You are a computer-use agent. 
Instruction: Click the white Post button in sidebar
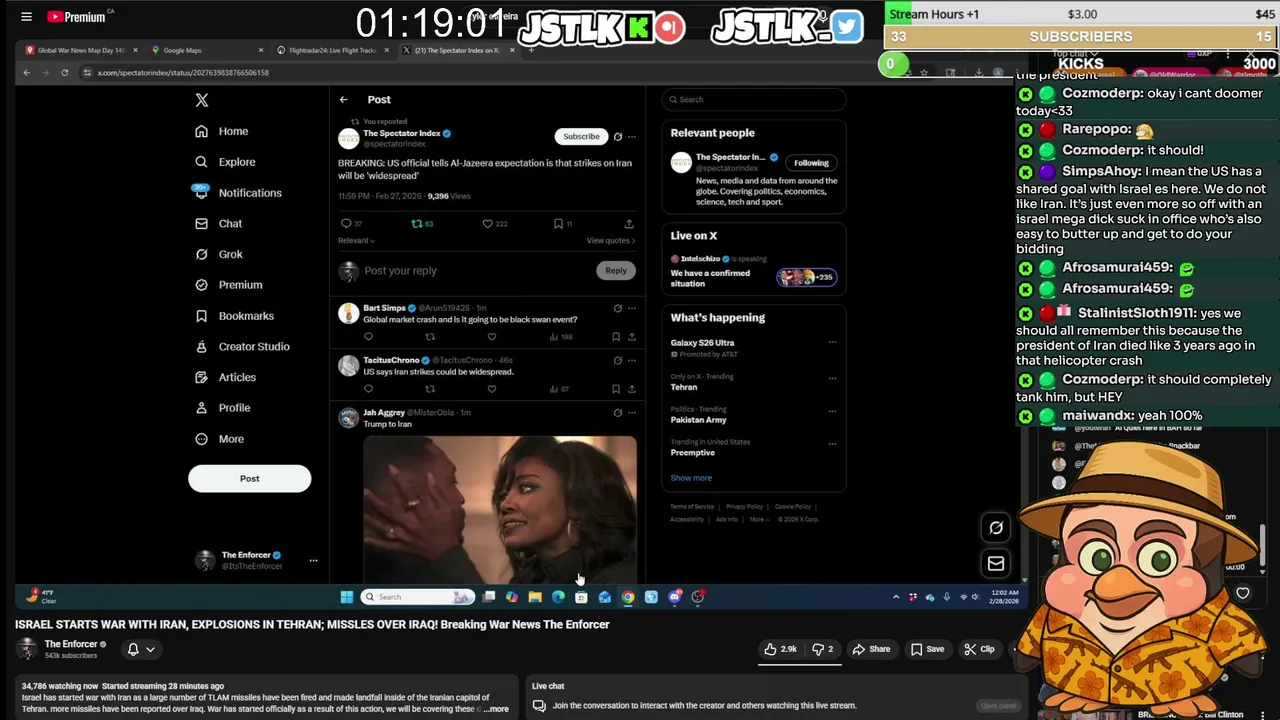tap(249, 478)
